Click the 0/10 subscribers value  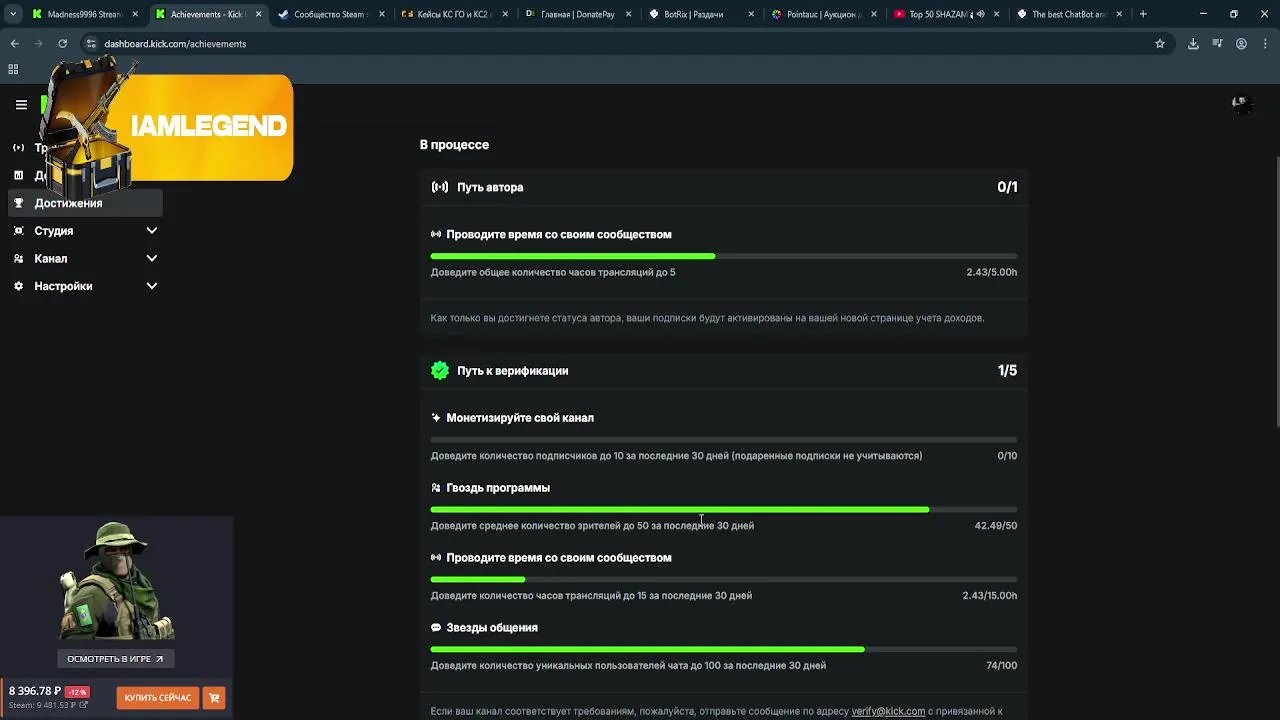(1007, 456)
